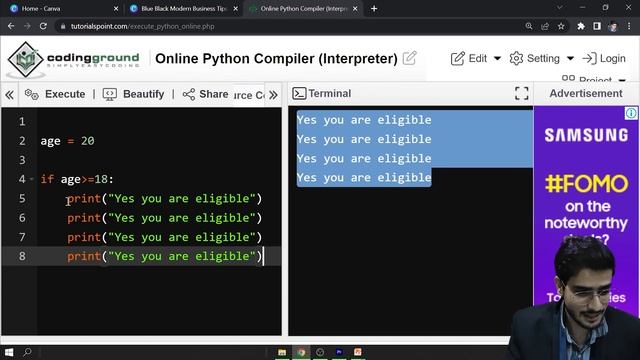Open tab search chevron in title bar
640x360 pixels.
(560, 8)
